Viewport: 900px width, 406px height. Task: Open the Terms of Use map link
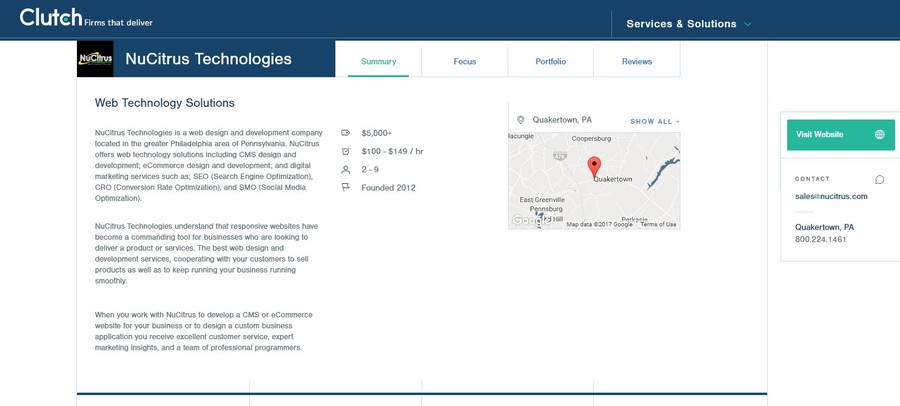[x=658, y=225]
